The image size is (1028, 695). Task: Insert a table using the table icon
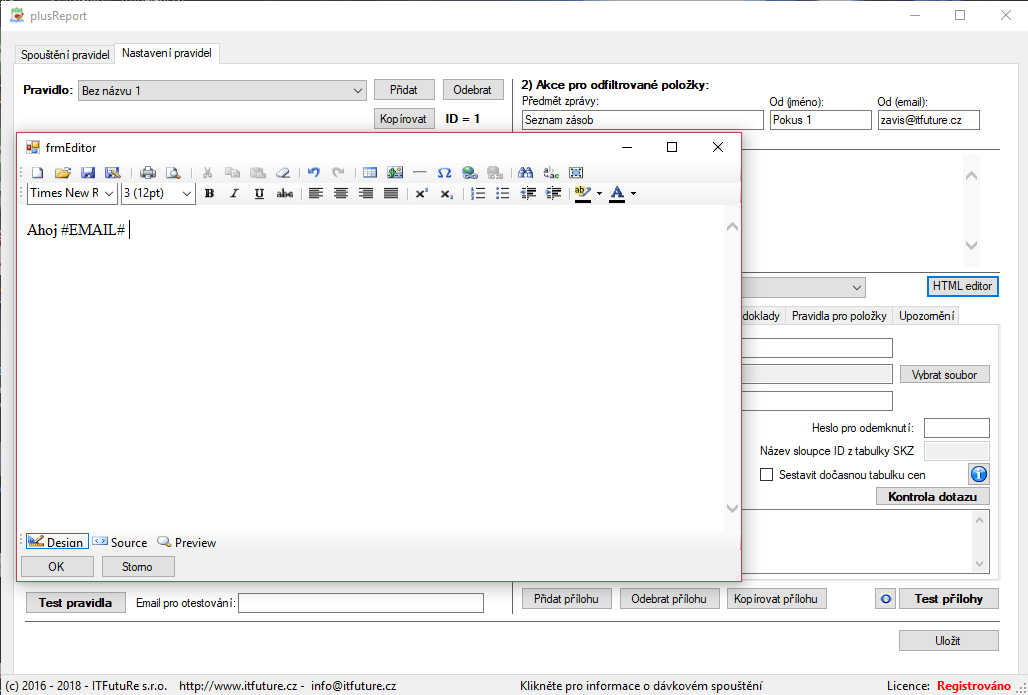[370, 172]
